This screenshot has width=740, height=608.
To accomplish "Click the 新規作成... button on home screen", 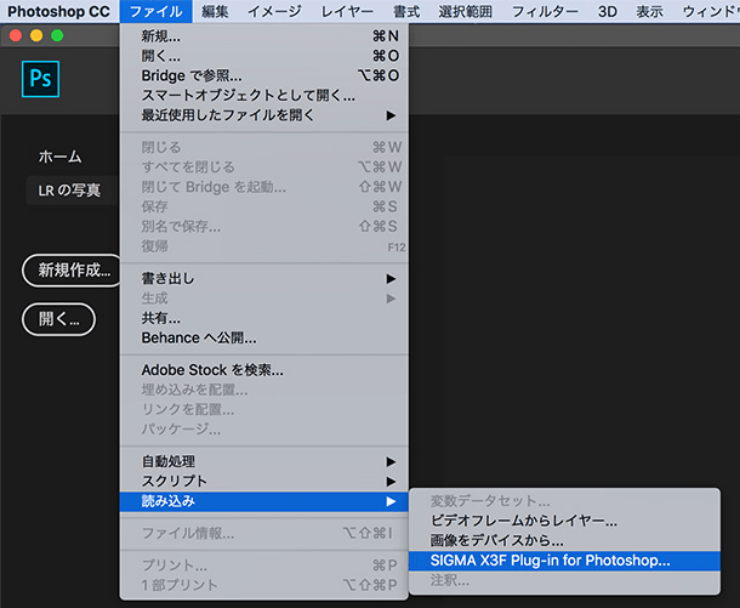I will (x=72, y=270).
